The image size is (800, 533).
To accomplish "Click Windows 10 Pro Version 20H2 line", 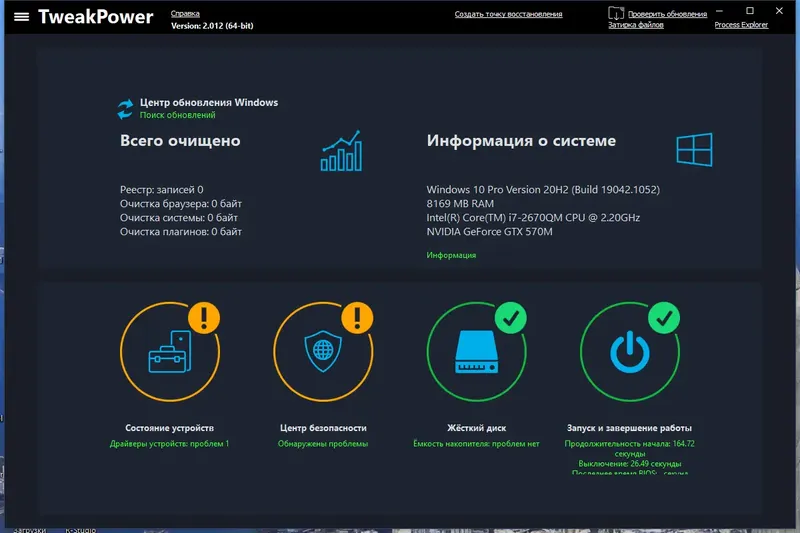I will tap(543, 190).
